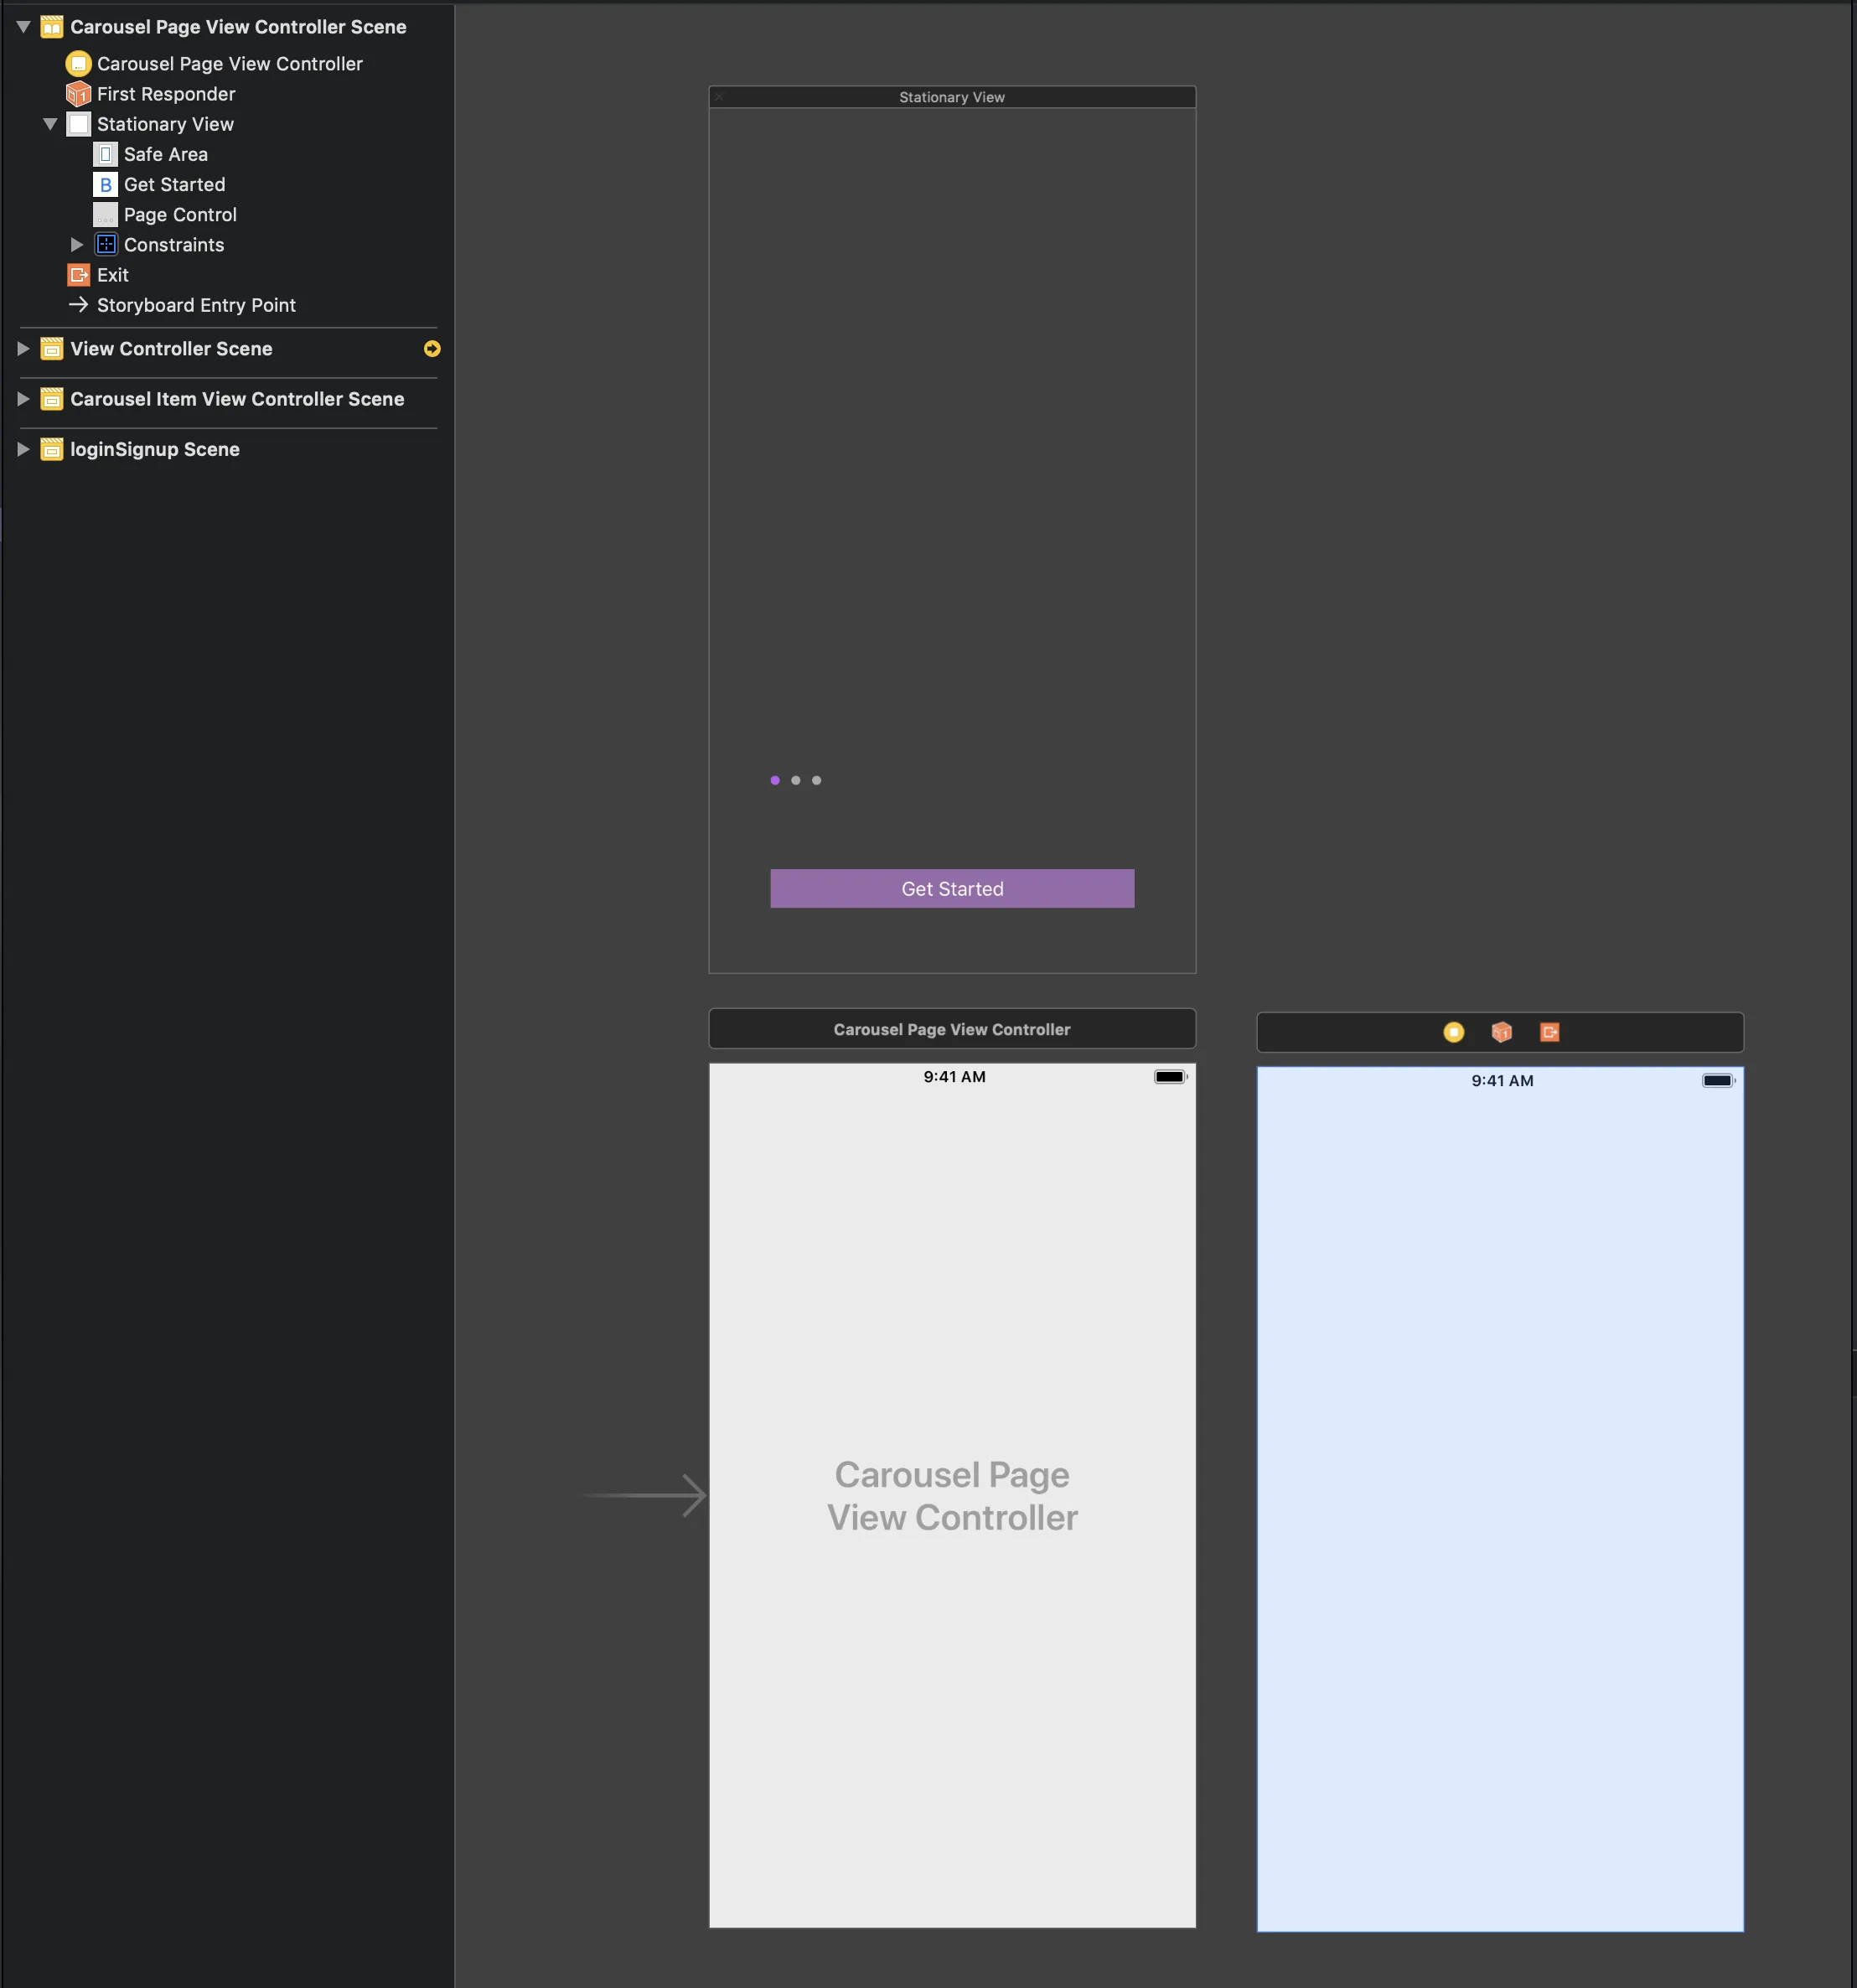1857x1988 pixels.
Task: Select Storyboard Entry Point in the outline
Action: [x=196, y=305]
